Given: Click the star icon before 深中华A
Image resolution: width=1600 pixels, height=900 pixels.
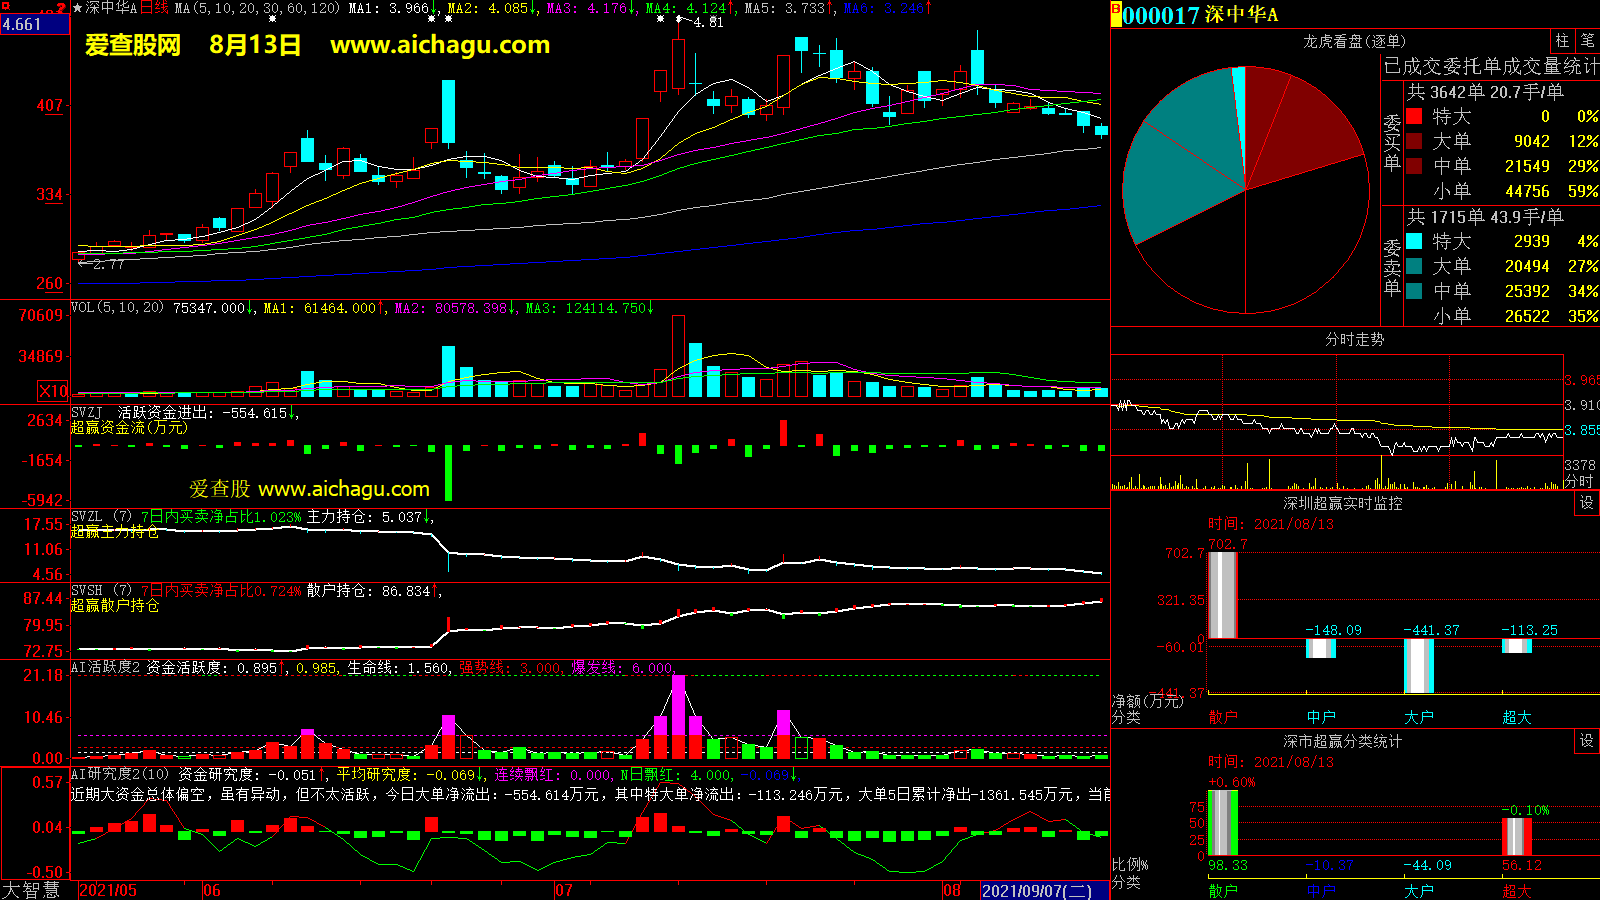Looking at the screenshot, I should tap(78, 8).
